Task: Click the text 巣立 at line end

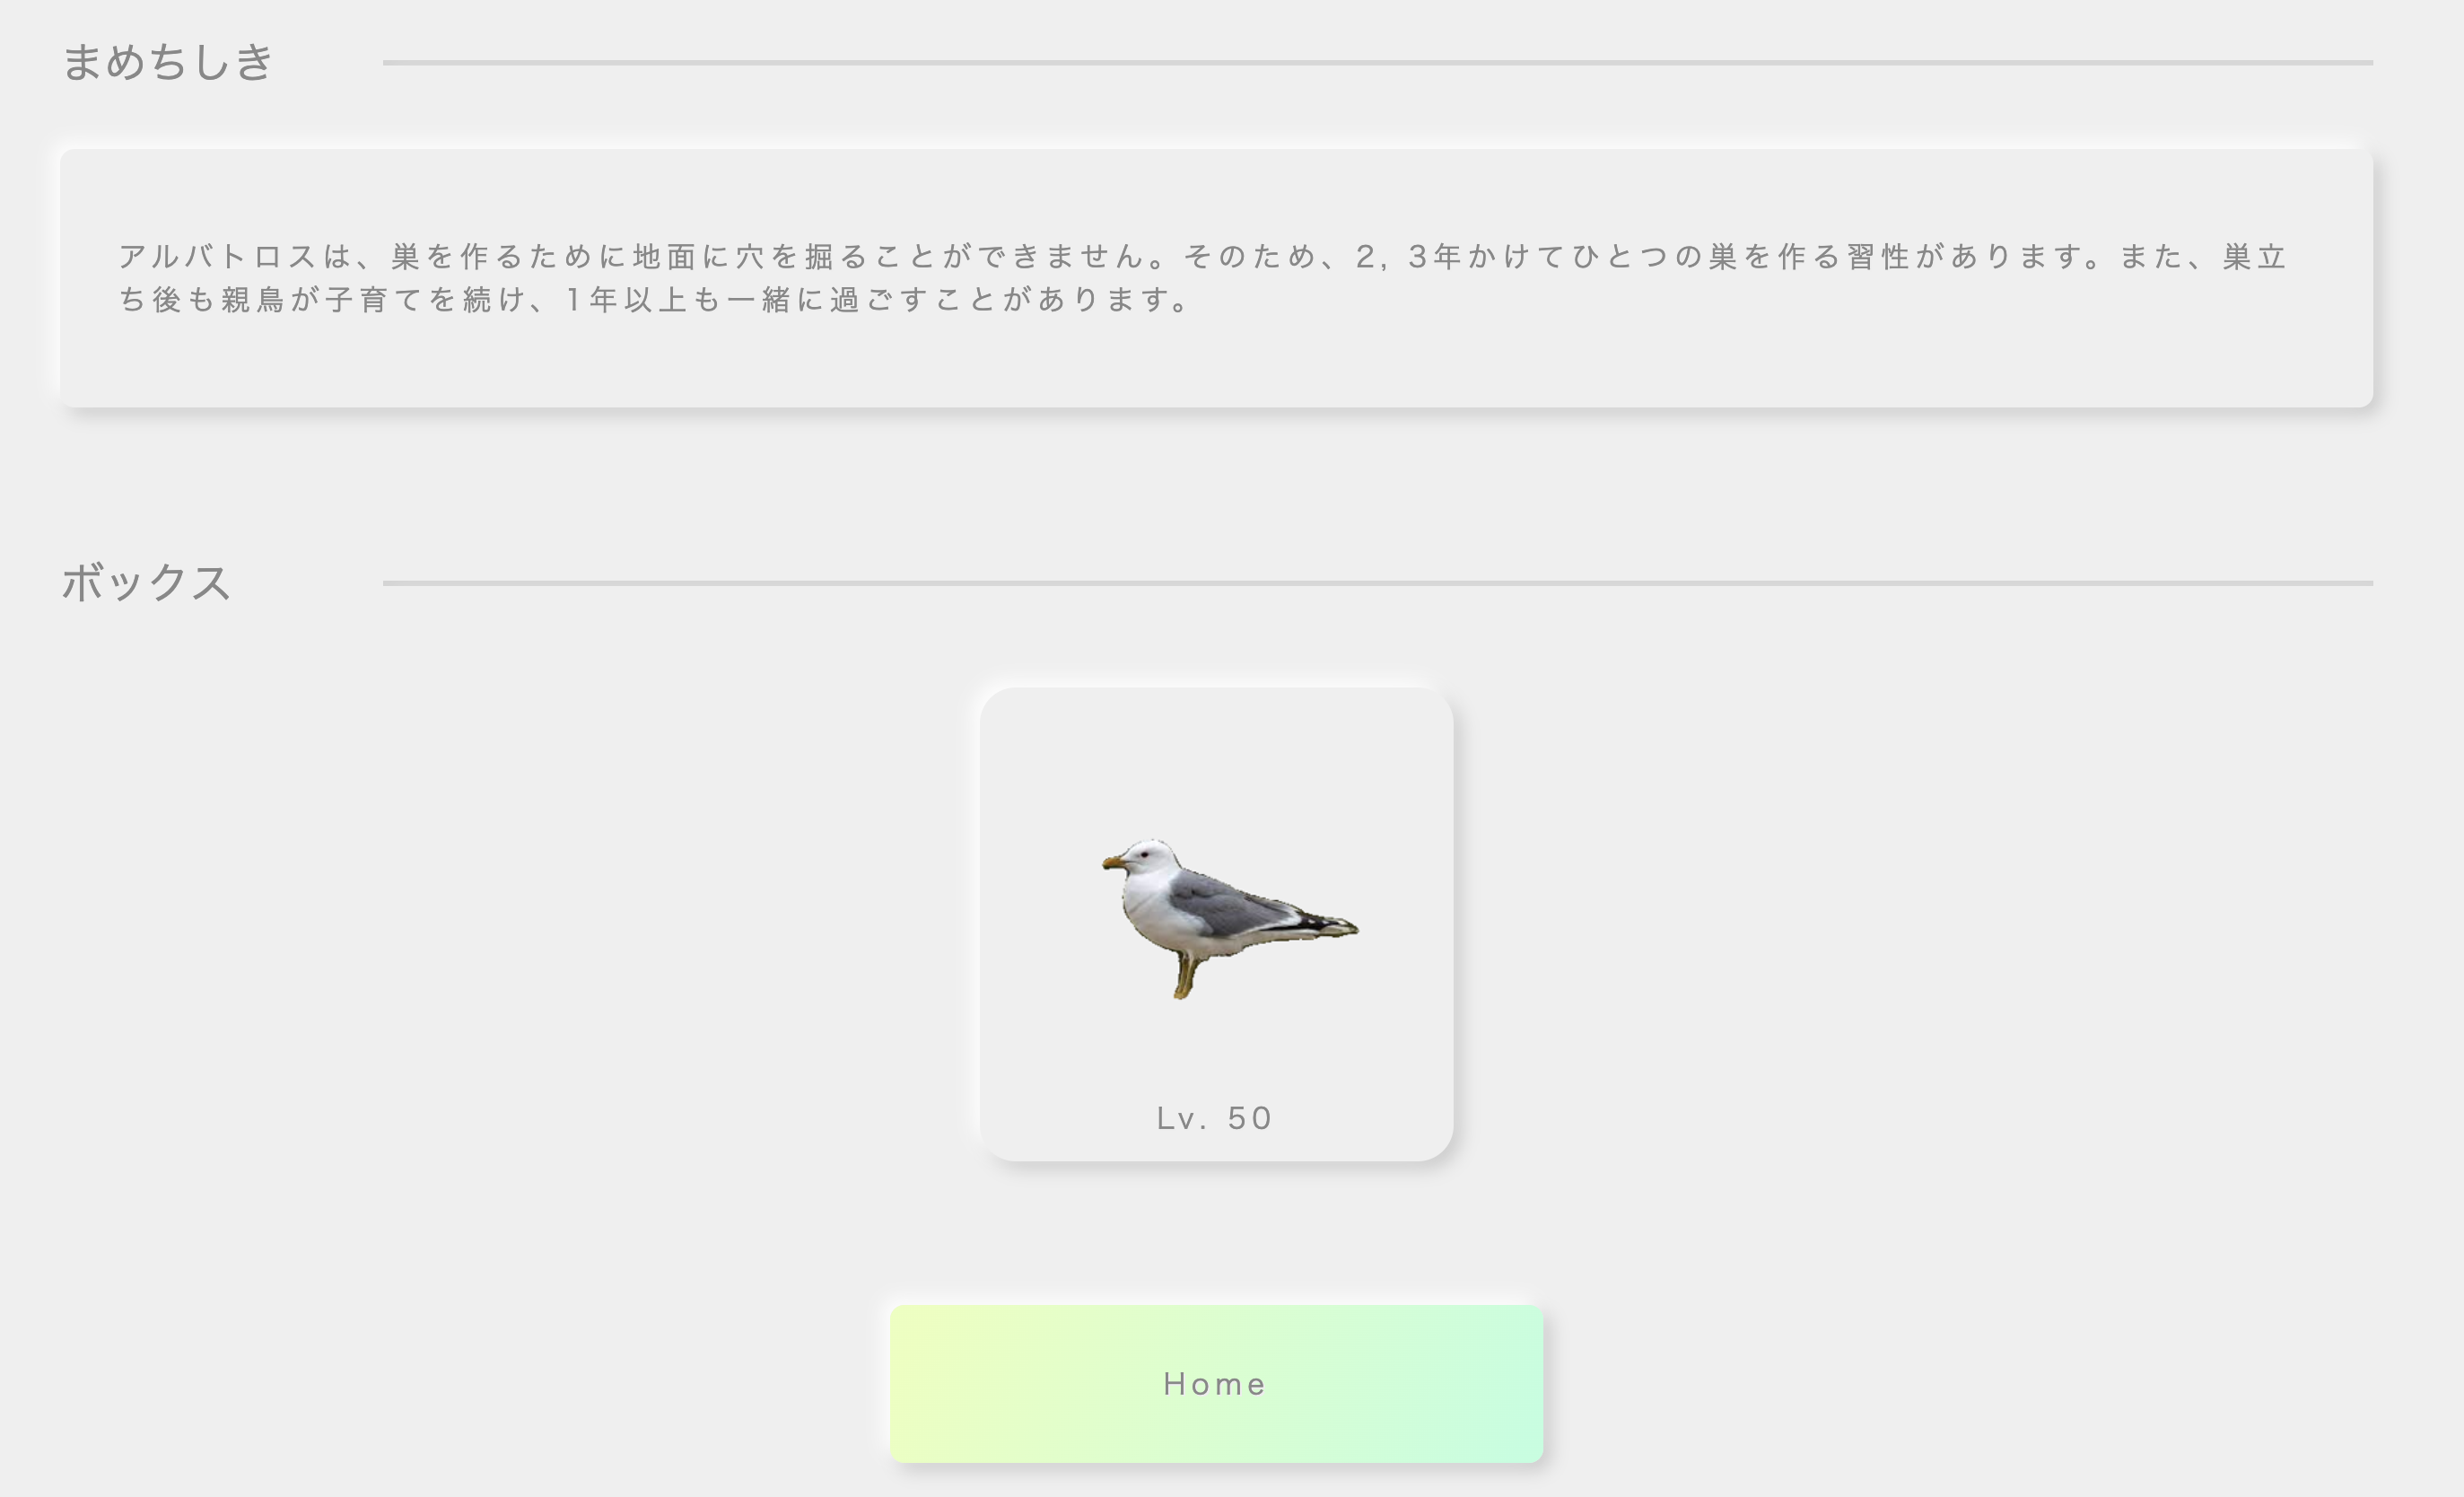Action: click(x=2255, y=257)
